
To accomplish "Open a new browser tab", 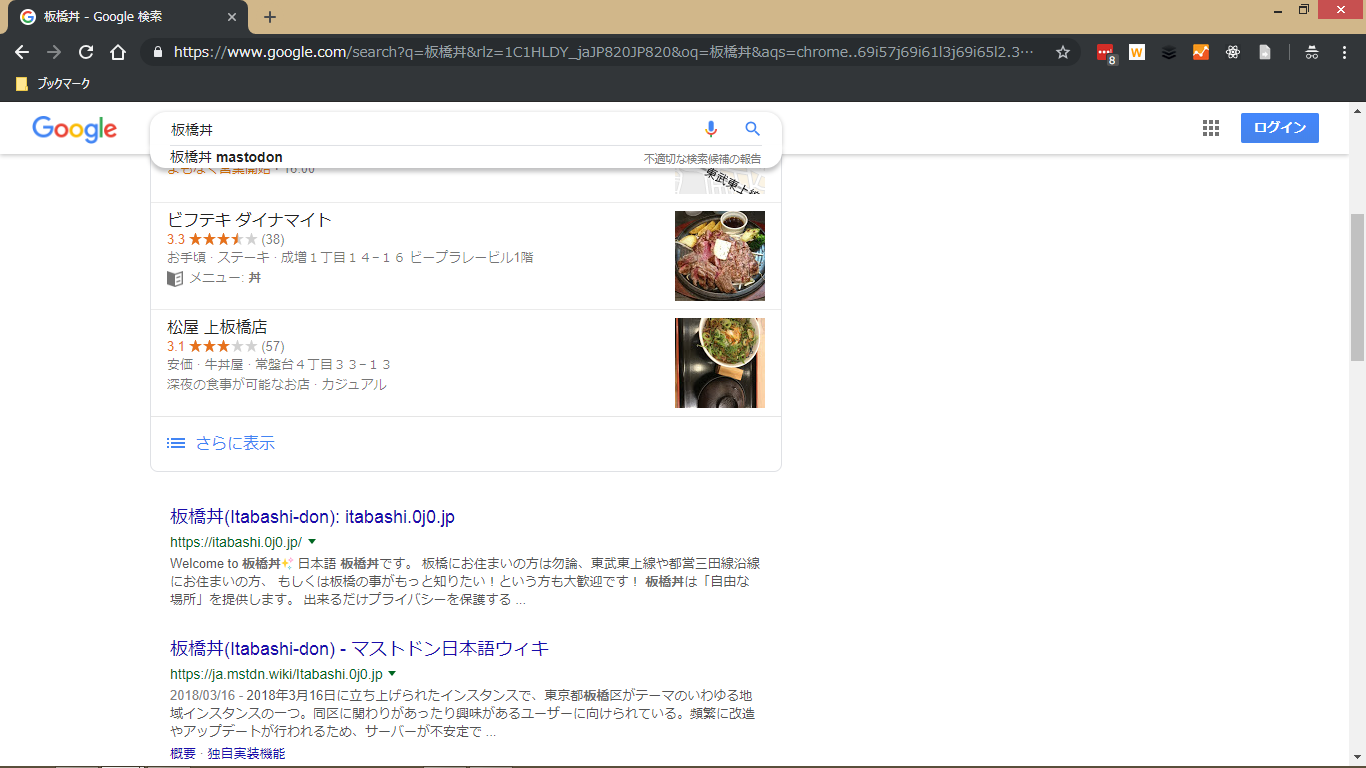I will pos(270,17).
